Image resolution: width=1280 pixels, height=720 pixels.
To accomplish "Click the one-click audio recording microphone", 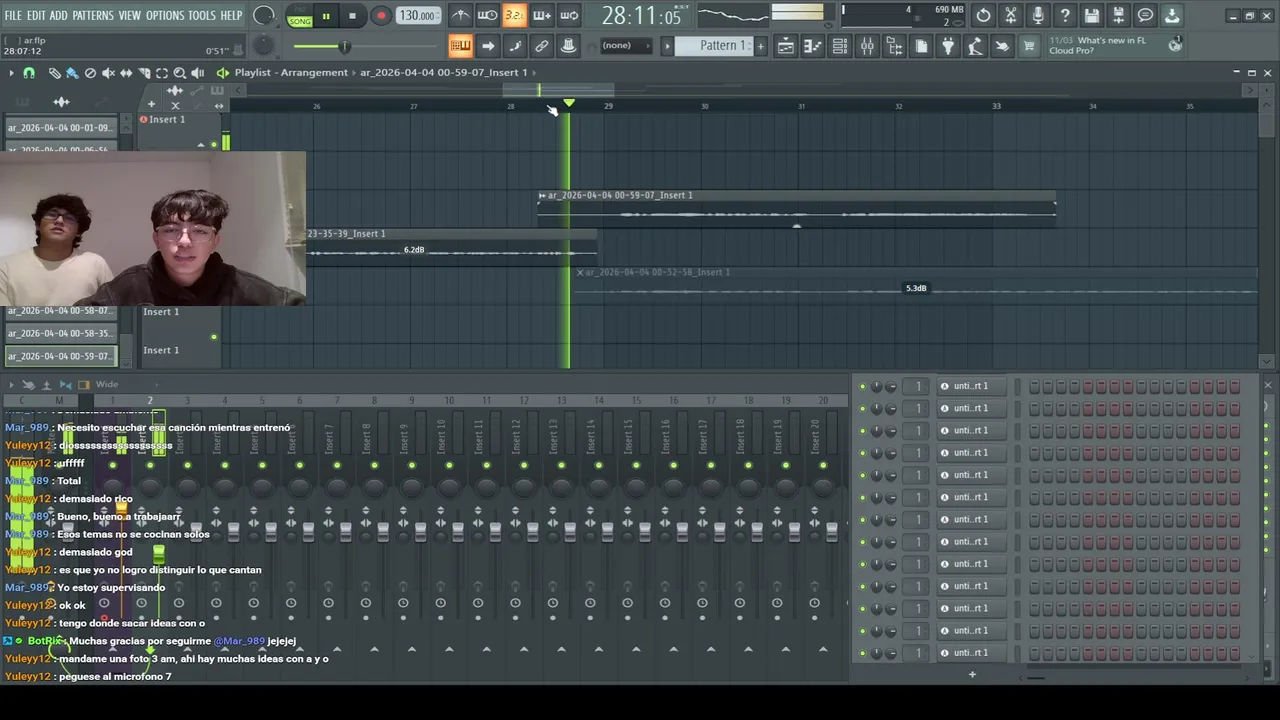I will pyautogui.click(x=1038, y=15).
